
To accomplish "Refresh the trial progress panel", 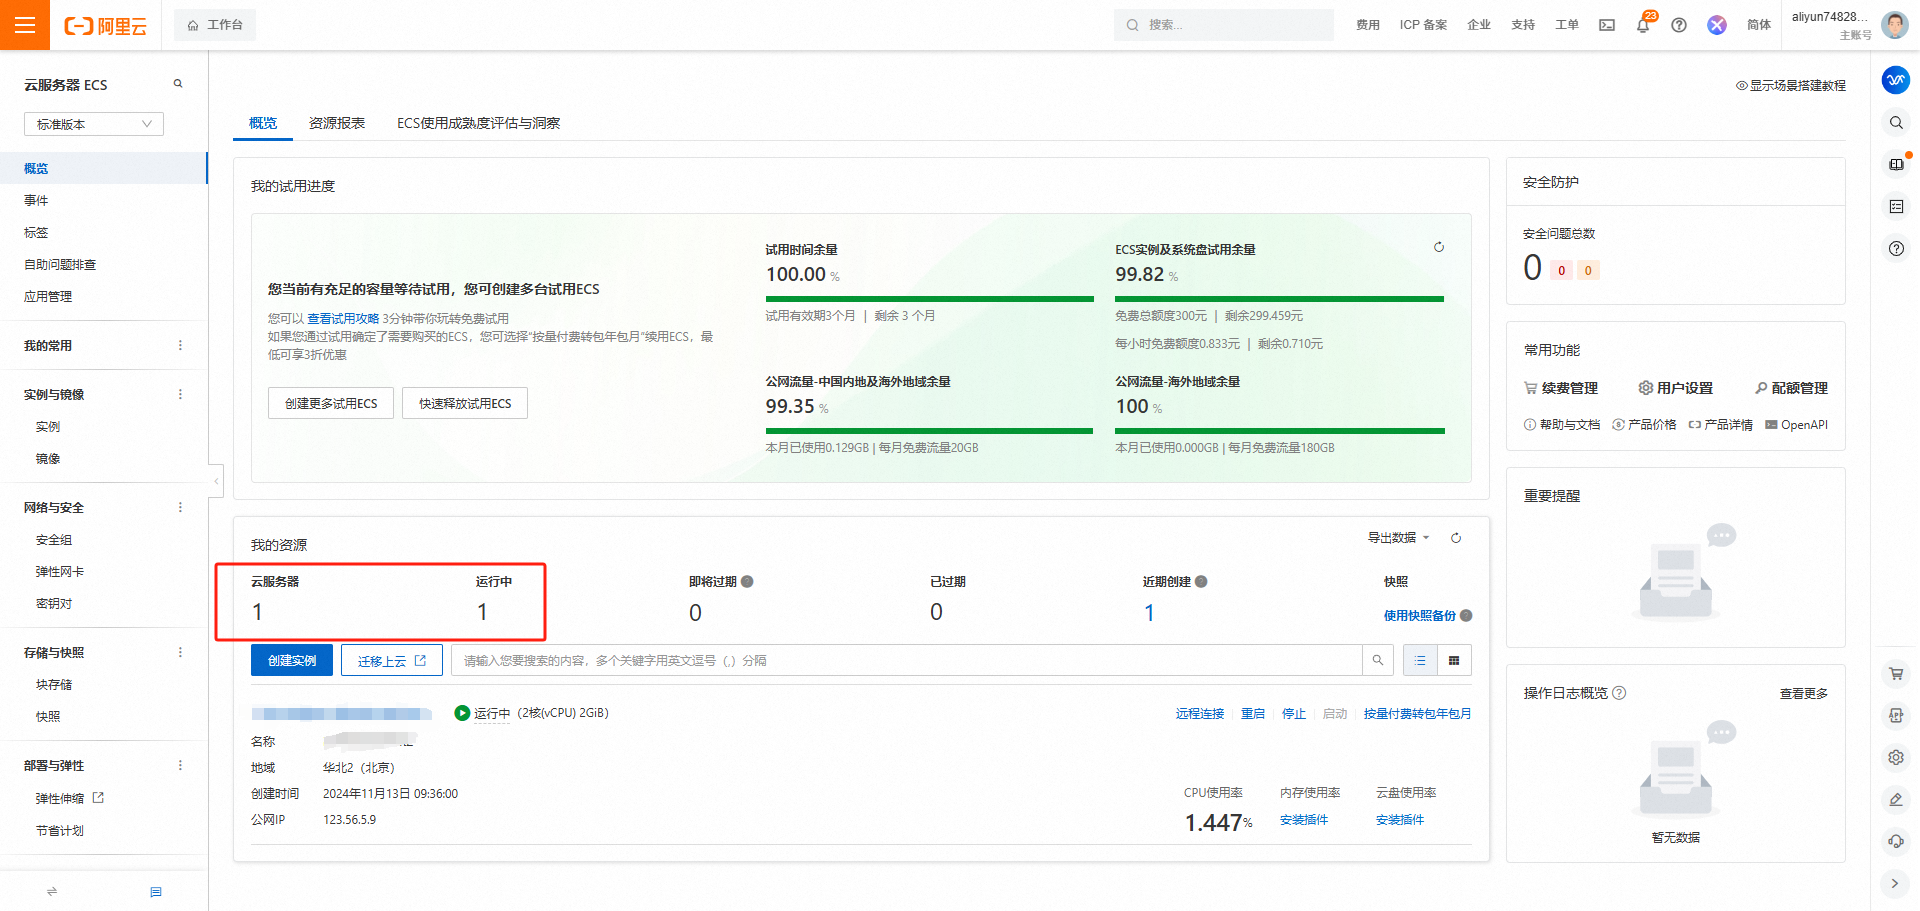I will tap(1439, 247).
